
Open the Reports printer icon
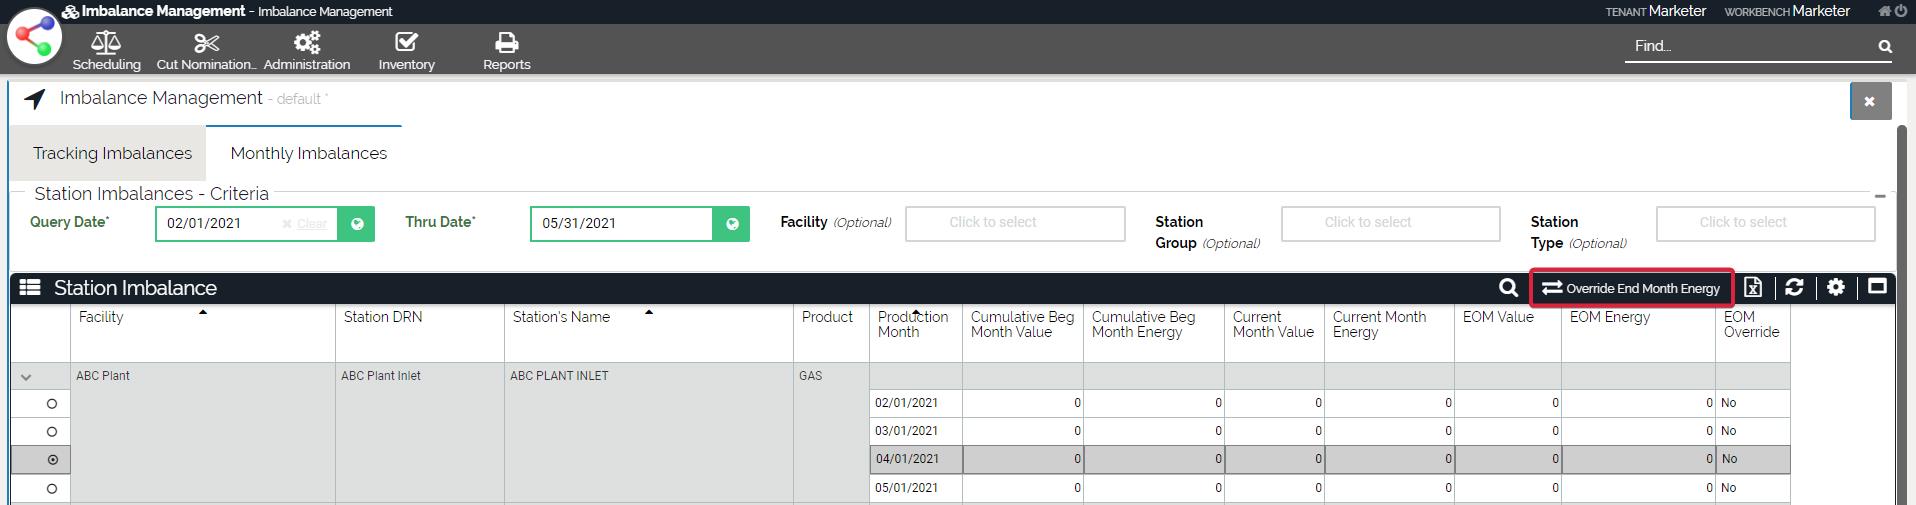coord(507,51)
